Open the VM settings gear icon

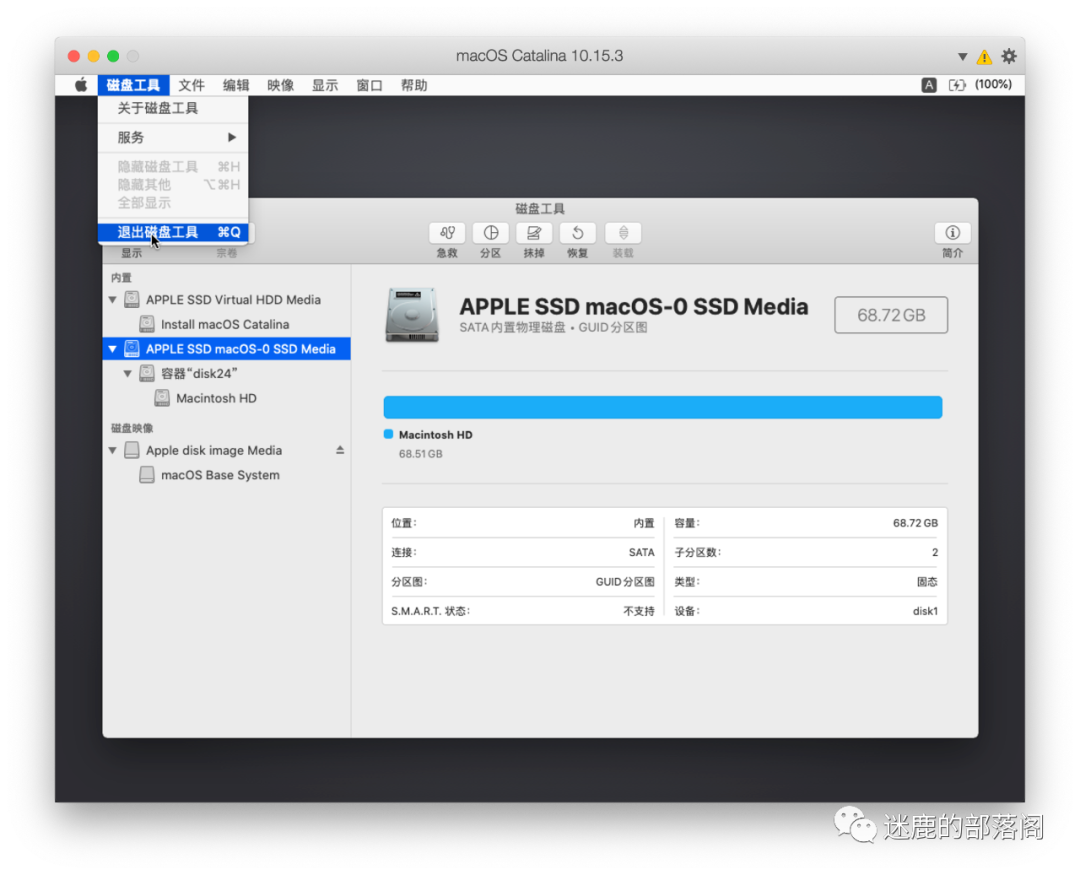coord(1009,56)
